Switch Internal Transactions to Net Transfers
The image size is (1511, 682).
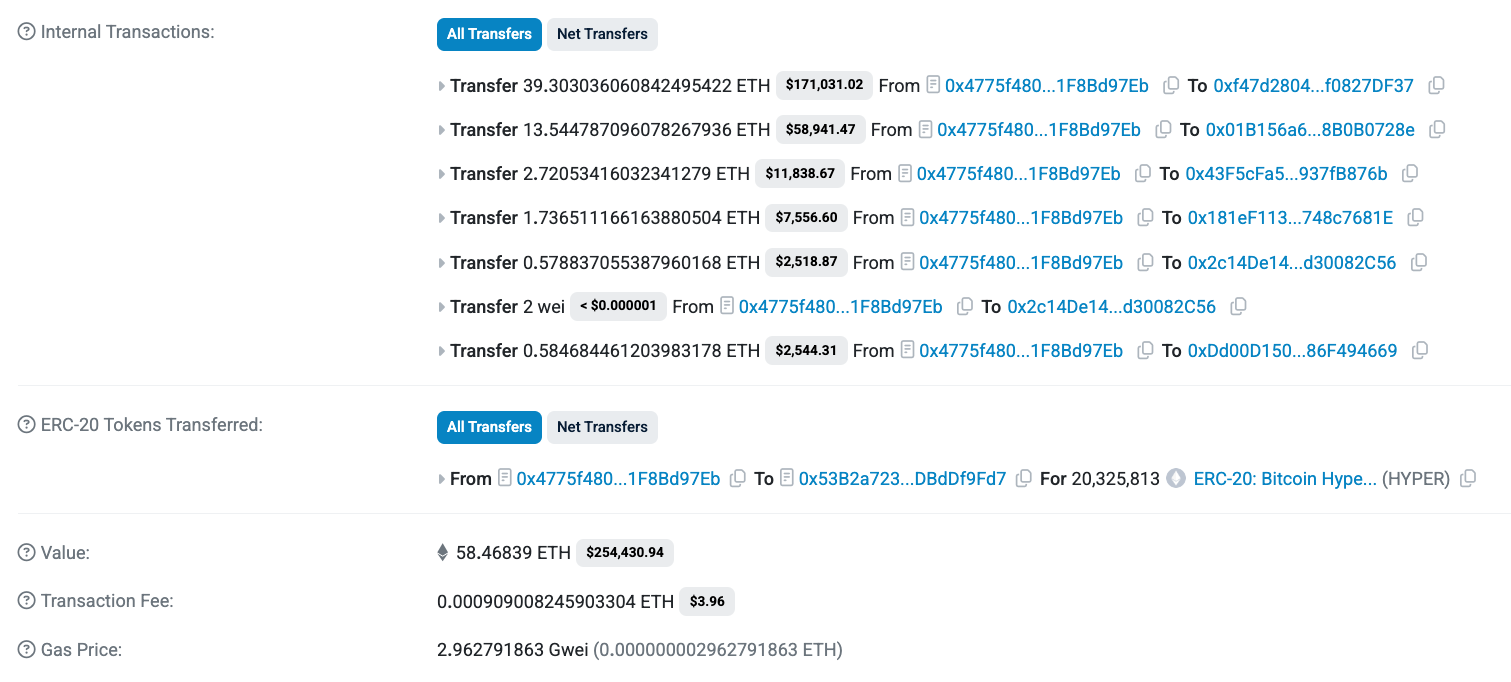(x=602, y=34)
